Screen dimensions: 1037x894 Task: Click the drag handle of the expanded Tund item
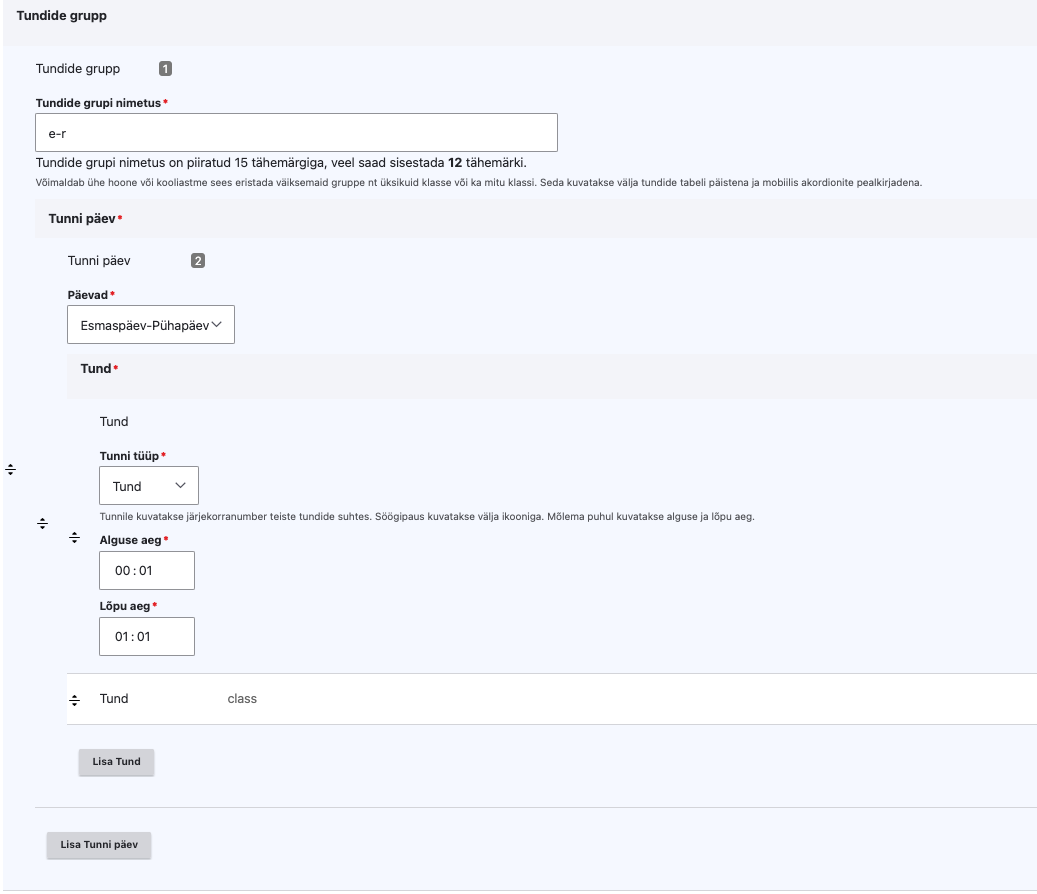[74, 539]
